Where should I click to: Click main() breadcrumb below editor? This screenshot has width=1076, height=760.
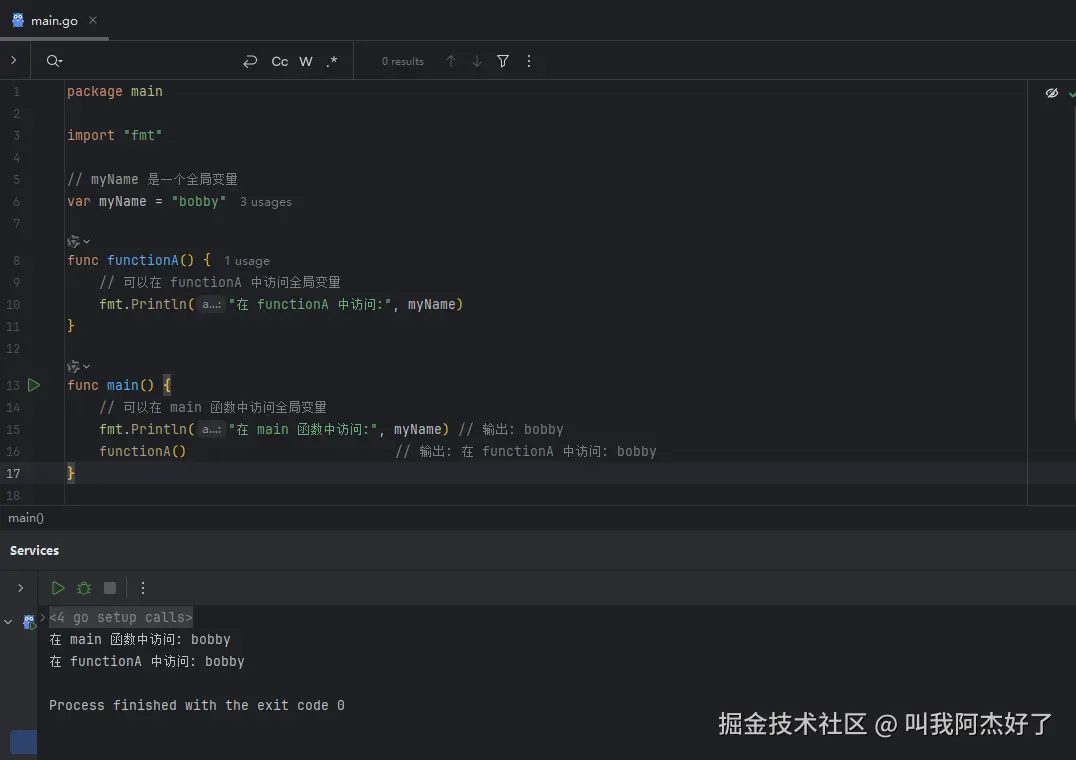[26, 518]
